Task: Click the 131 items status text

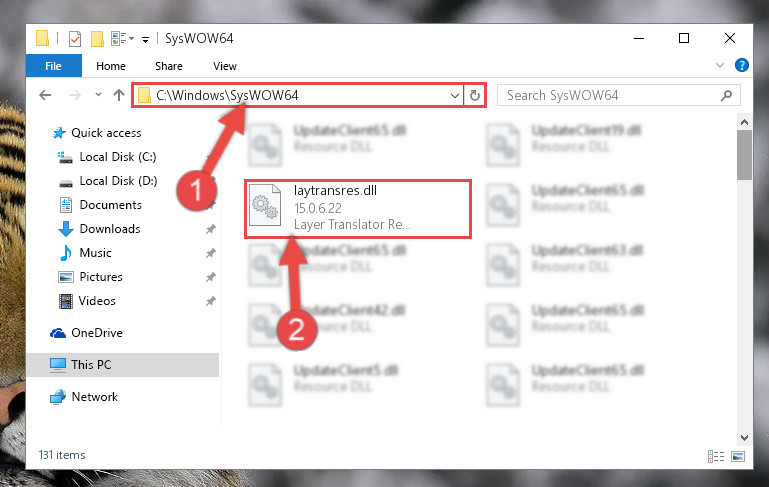Action: coord(62,455)
